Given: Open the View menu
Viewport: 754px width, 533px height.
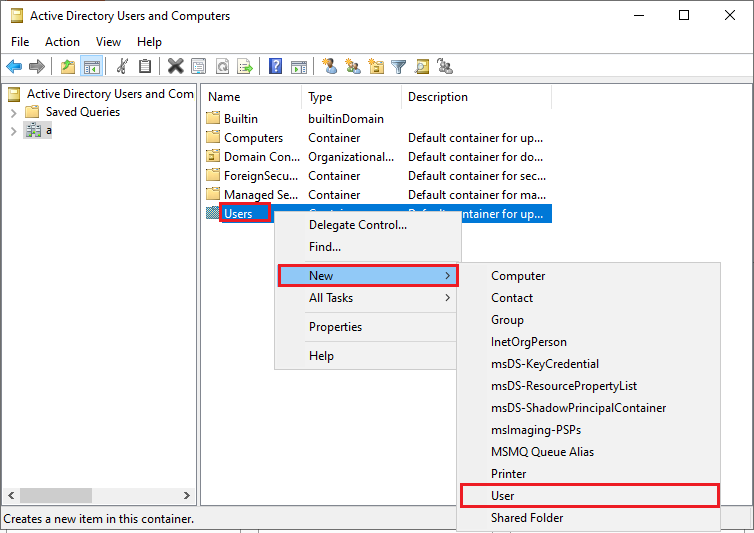Looking at the screenshot, I should point(108,42).
